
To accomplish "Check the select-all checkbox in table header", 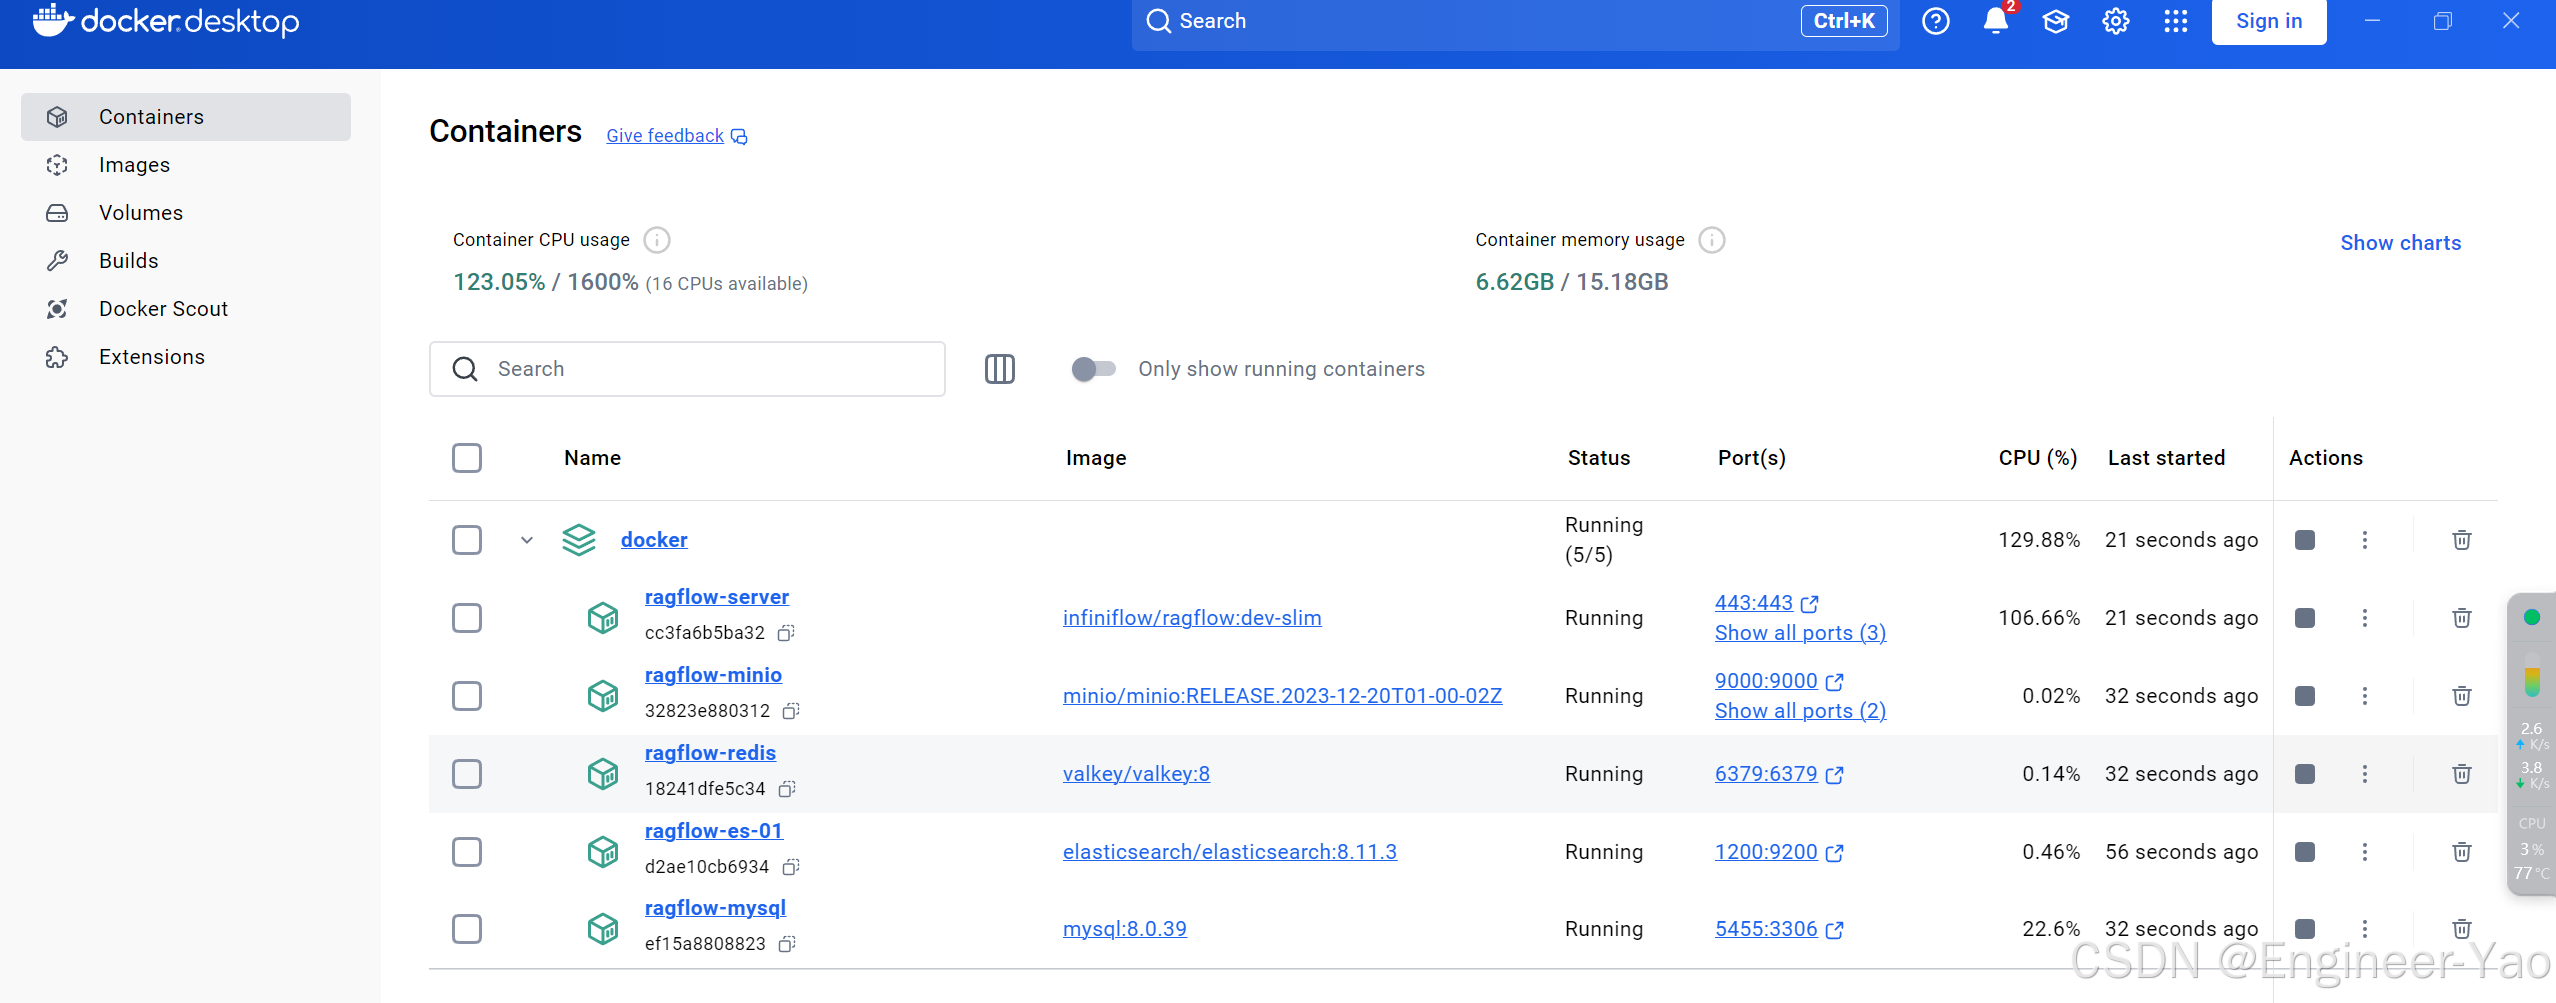I will (x=467, y=458).
